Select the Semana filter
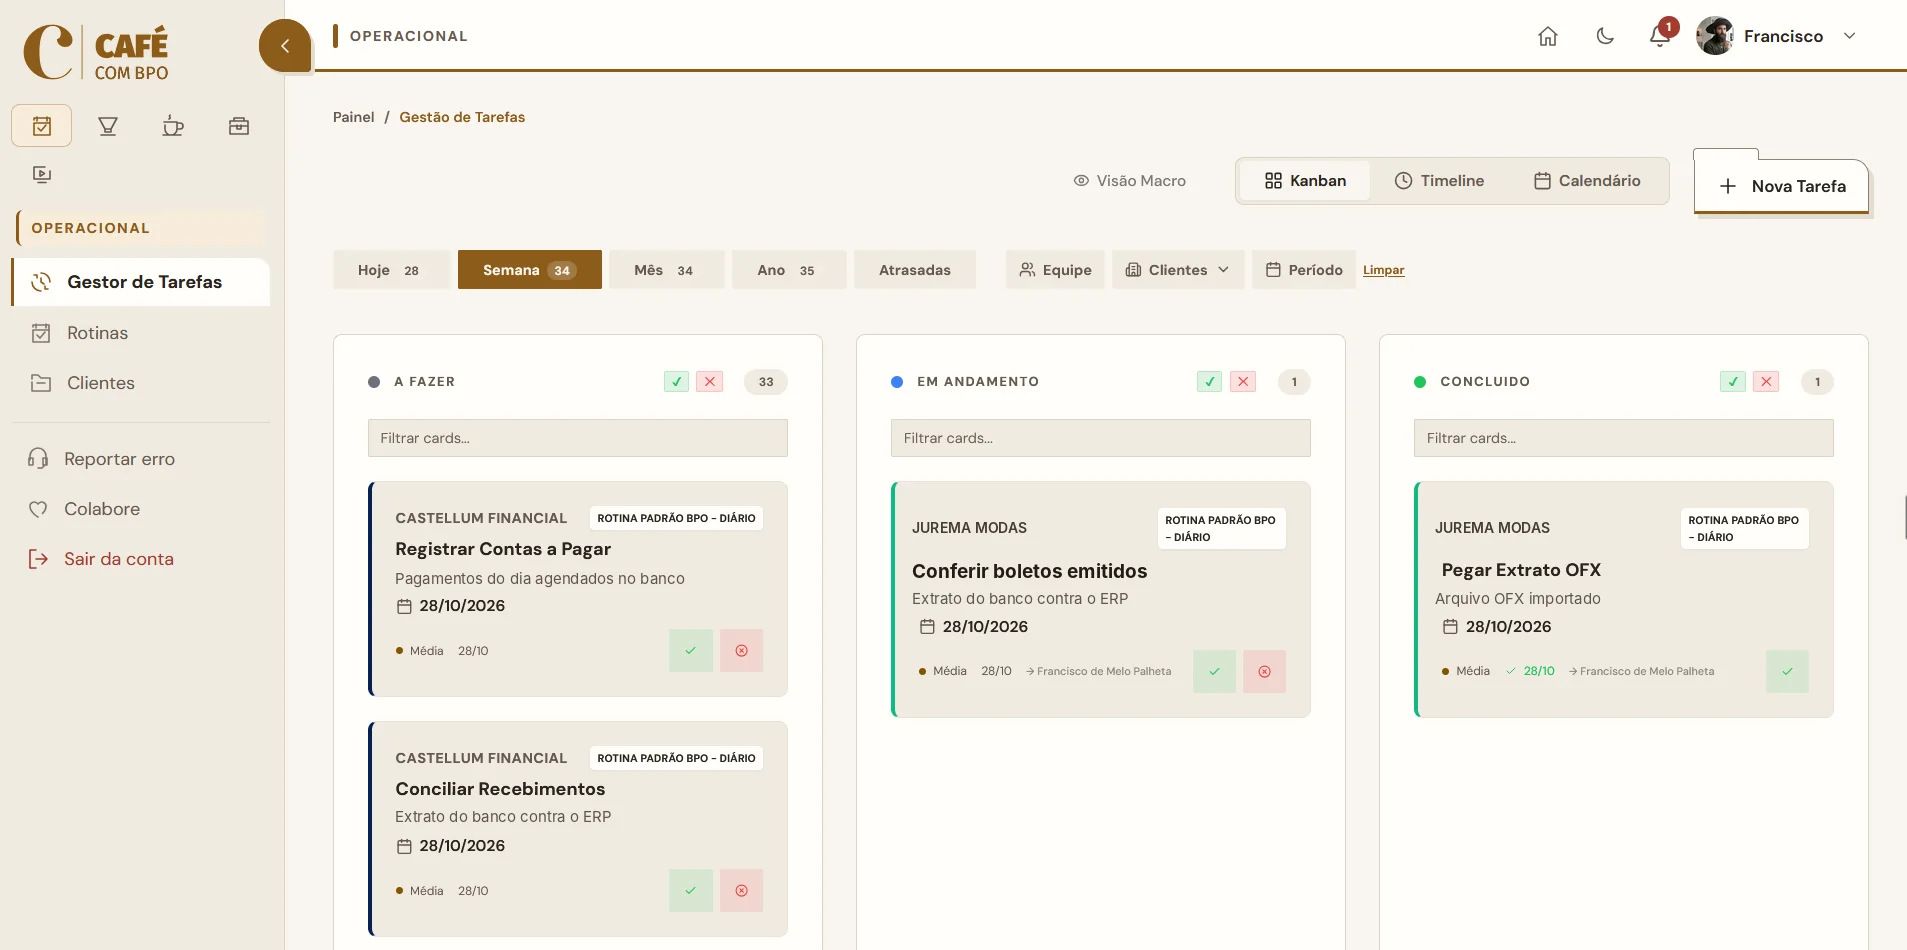1907x950 pixels. (530, 270)
